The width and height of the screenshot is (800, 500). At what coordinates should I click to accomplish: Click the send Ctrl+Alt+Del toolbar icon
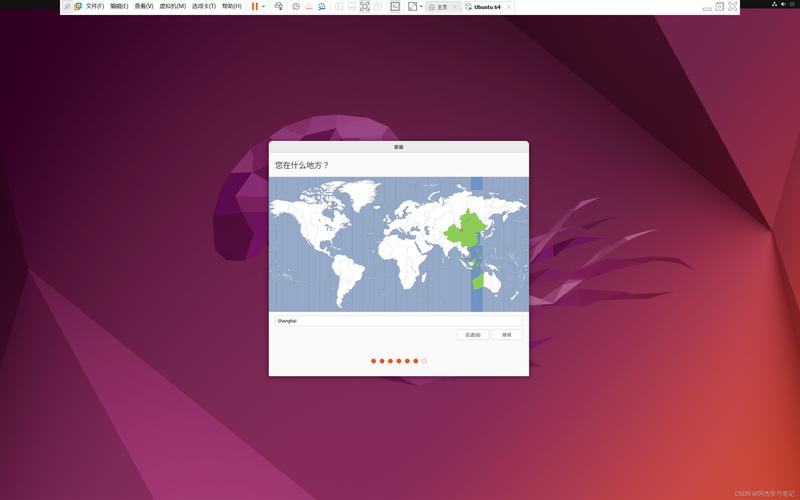click(279, 7)
